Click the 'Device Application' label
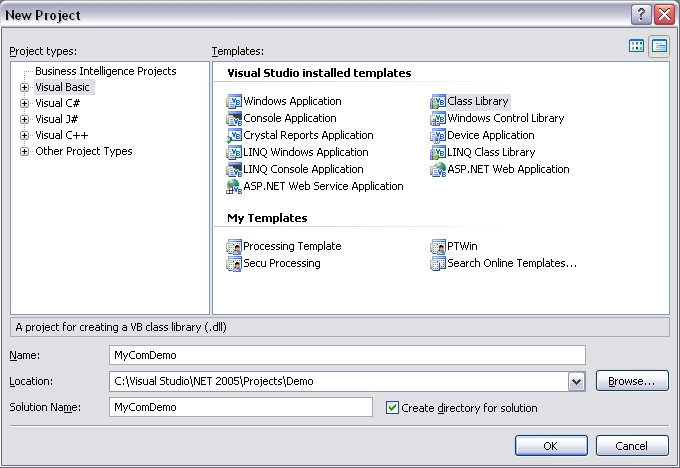Image resolution: width=680 pixels, height=468 pixels. tap(491, 135)
